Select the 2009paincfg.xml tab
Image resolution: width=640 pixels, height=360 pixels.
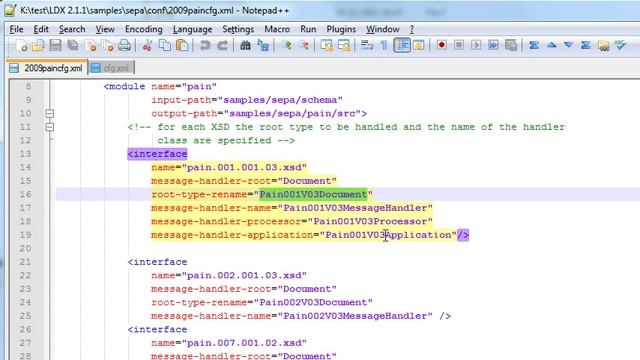pos(47,68)
